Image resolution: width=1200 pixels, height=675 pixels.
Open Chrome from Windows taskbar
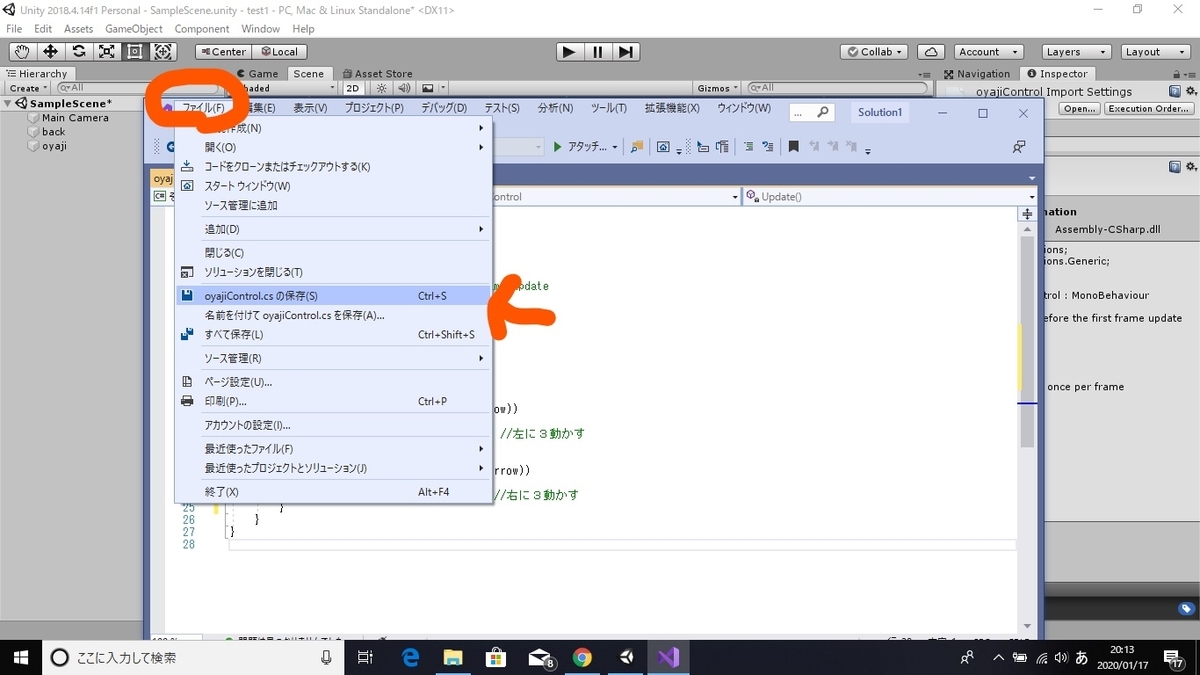click(583, 657)
